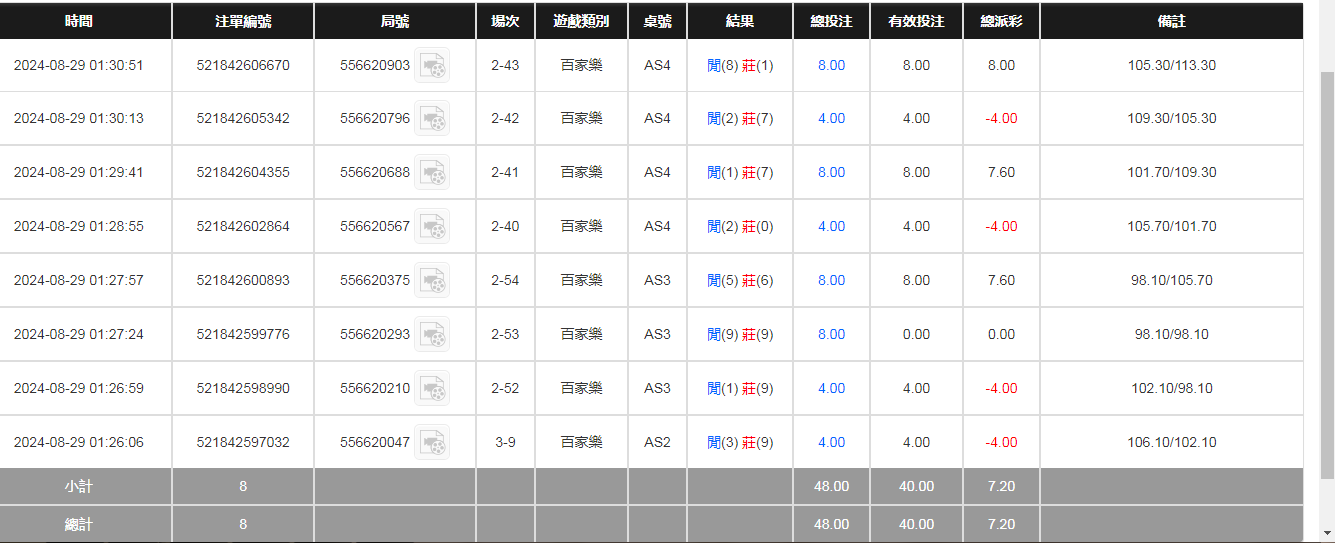Select blue bet amount of order 521842599776
Screen dimensions: 1335x543
coord(831,334)
